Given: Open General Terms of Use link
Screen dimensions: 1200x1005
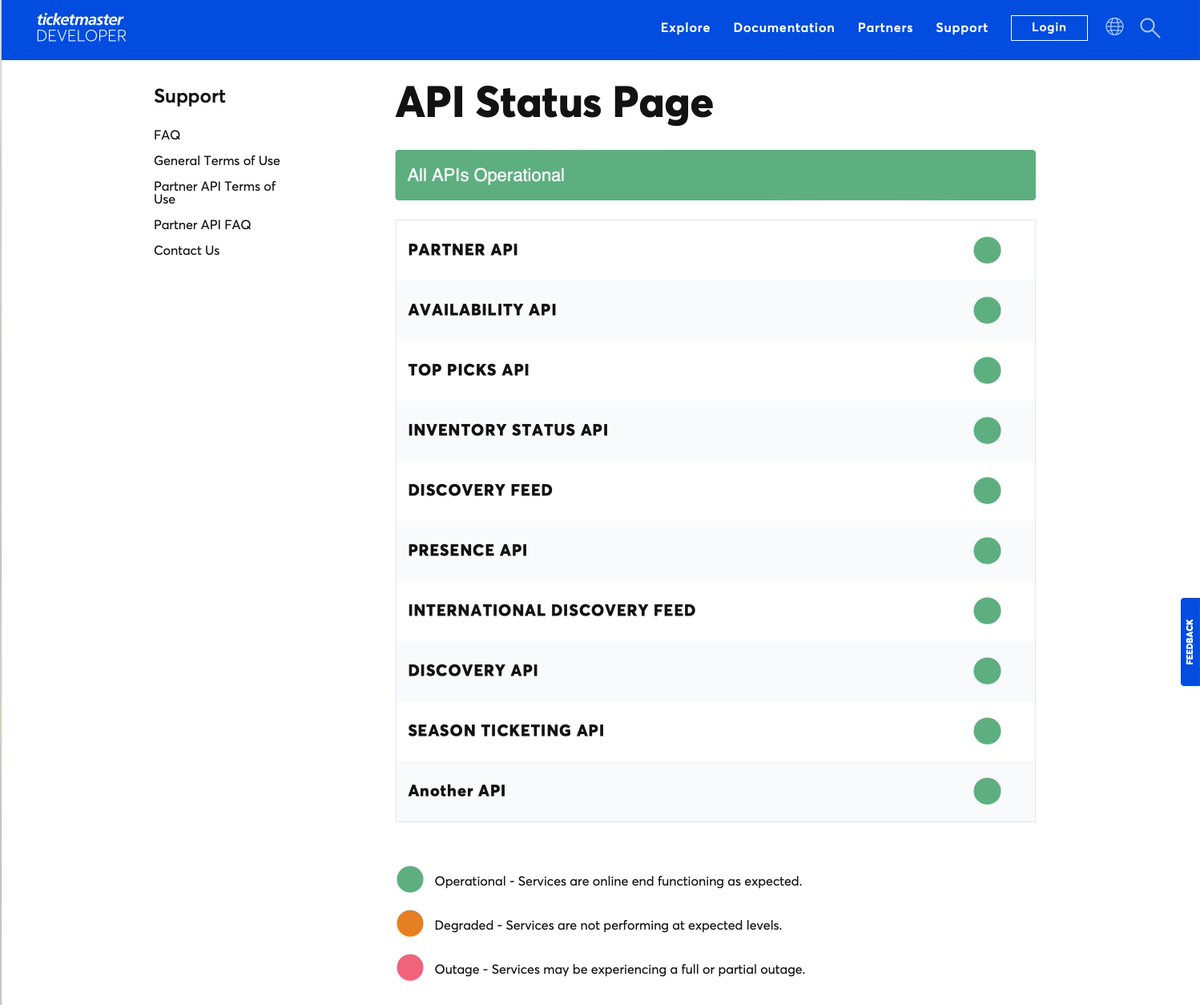Looking at the screenshot, I should (217, 160).
